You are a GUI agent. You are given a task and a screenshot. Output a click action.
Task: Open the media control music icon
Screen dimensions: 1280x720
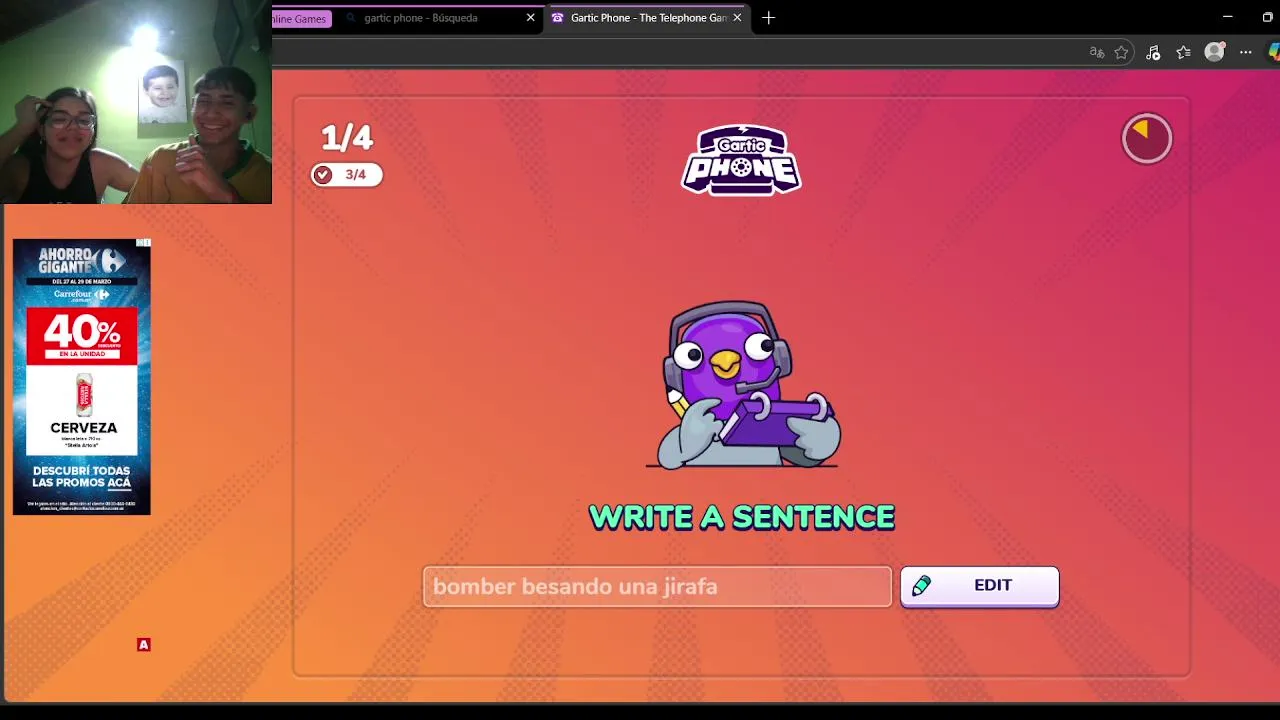coord(1153,53)
